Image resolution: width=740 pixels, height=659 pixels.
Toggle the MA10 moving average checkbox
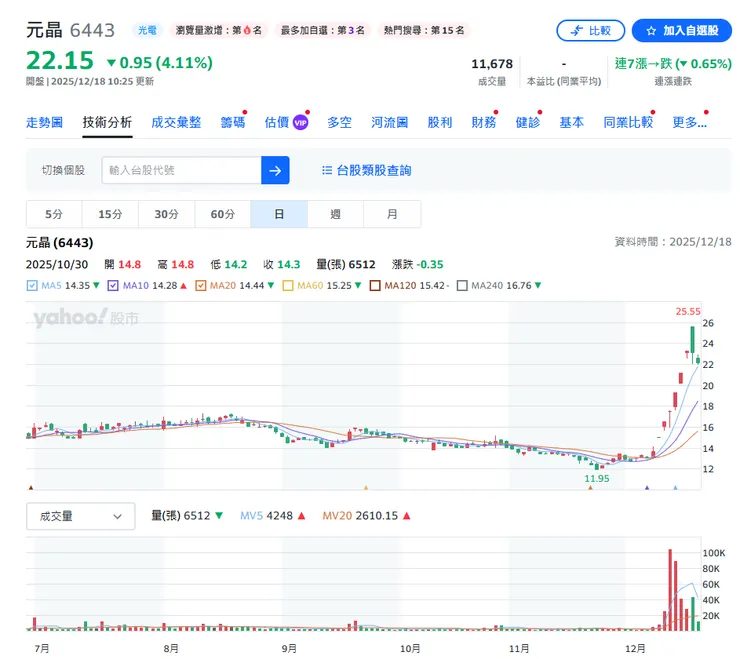pos(113,286)
